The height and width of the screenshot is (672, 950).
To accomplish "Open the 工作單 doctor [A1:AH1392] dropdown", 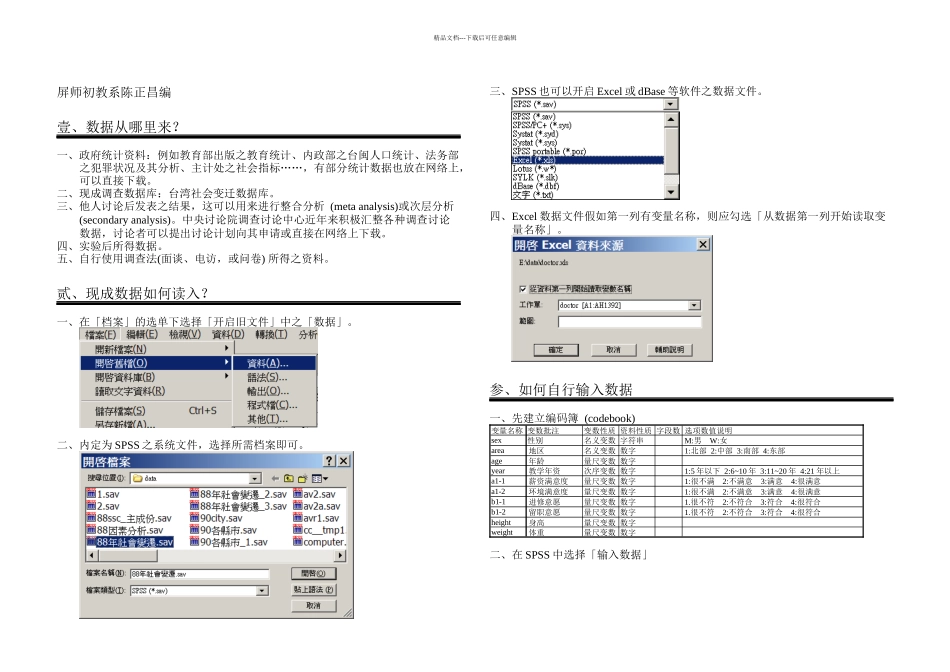I will (694, 305).
